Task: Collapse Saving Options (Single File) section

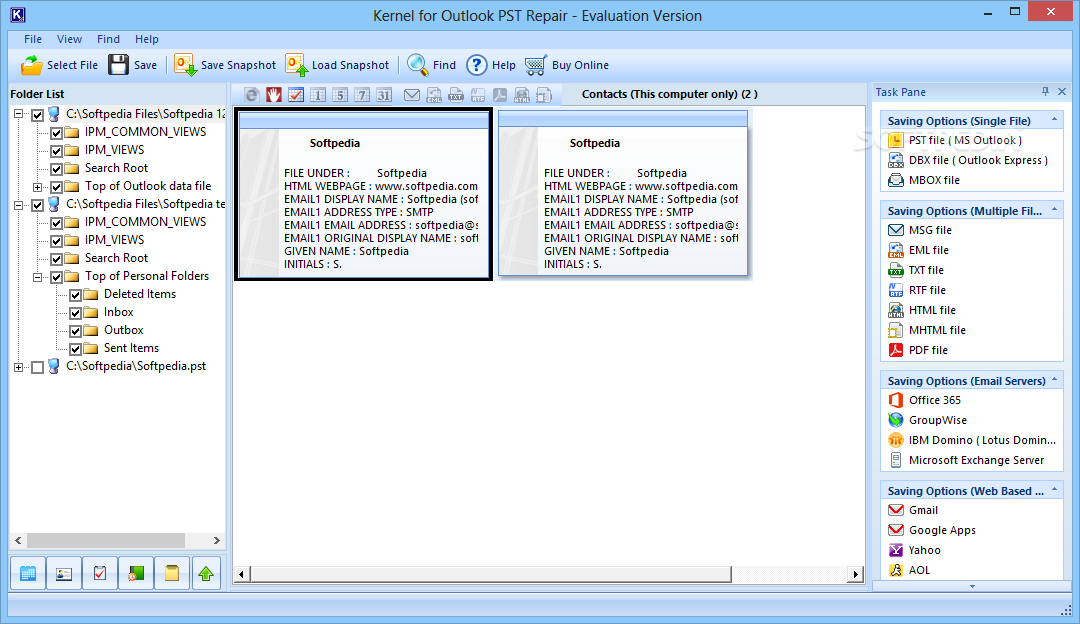Action: pyautogui.click(x=1054, y=120)
